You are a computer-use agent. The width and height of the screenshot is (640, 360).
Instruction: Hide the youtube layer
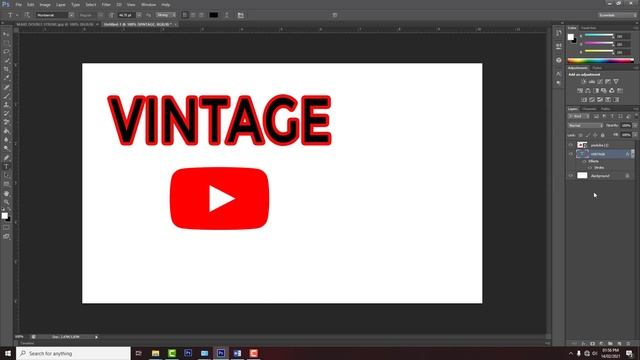point(571,145)
